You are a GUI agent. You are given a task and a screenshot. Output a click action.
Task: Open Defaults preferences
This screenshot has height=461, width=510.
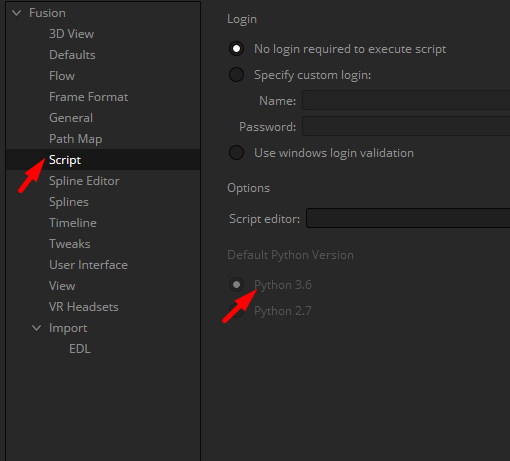click(x=72, y=55)
